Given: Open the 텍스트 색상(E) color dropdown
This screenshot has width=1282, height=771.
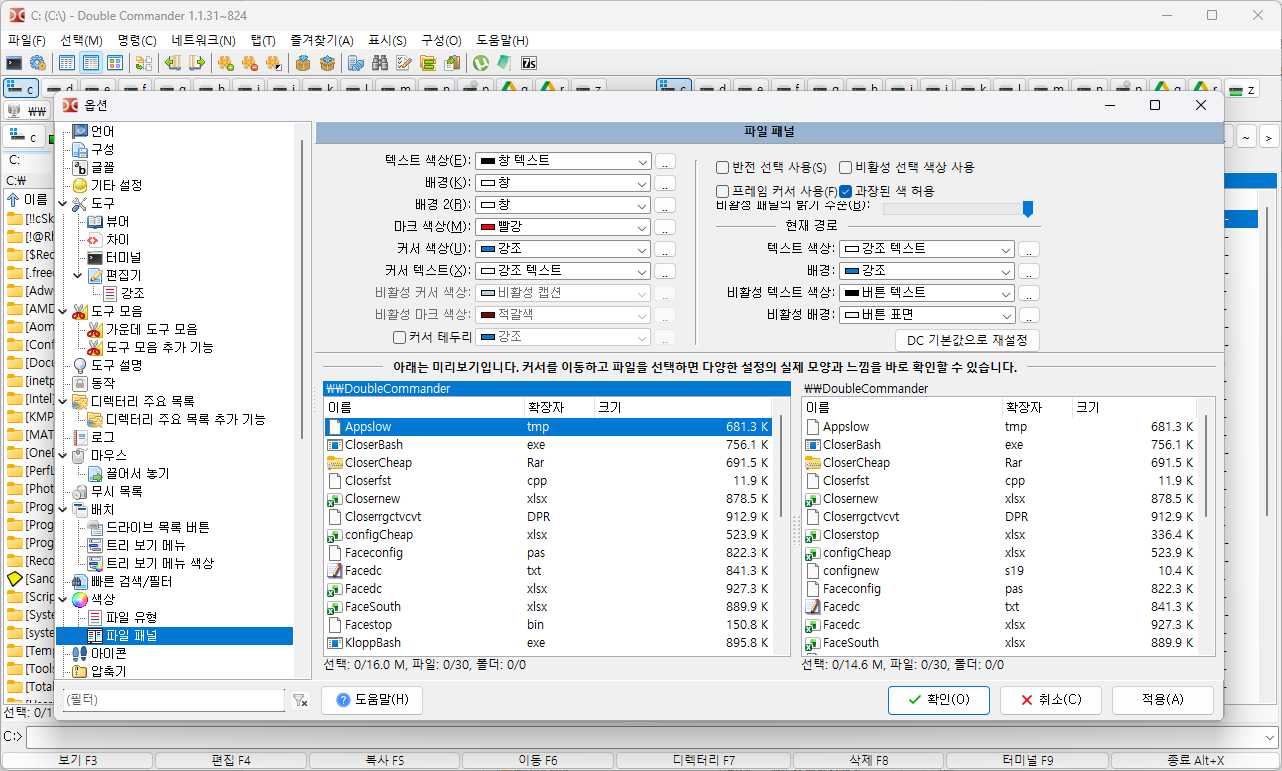Looking at the screenshot, I should pos(564,161).
